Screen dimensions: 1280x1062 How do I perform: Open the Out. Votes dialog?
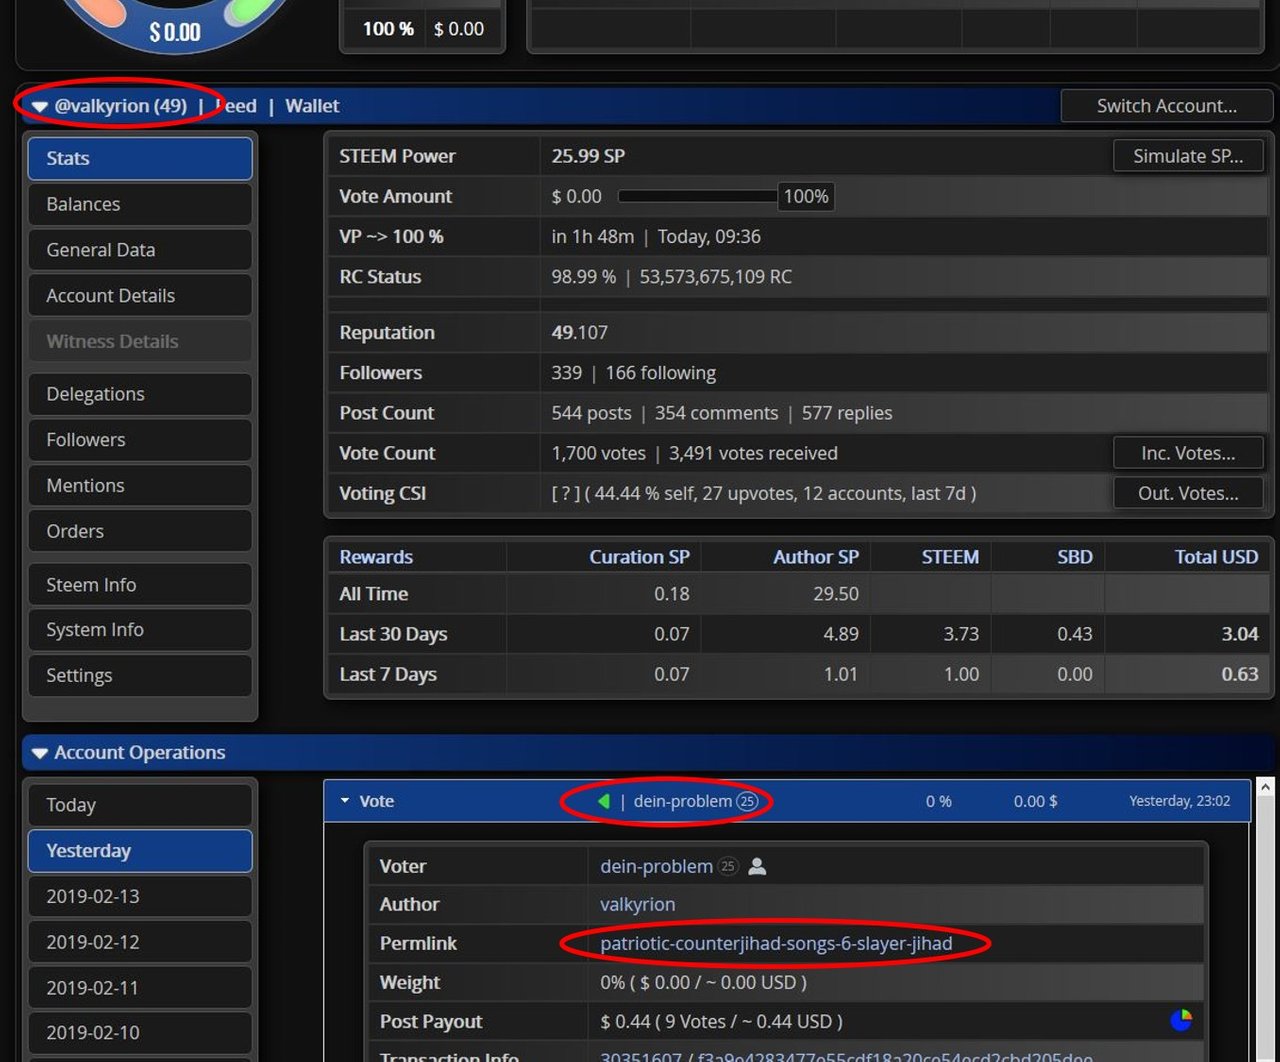click(1188, 493)
